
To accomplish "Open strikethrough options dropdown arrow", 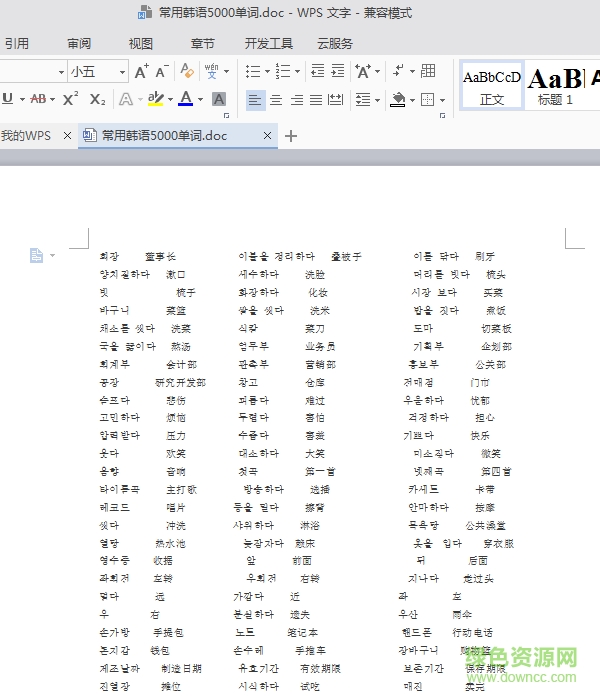I will [52, 99].
